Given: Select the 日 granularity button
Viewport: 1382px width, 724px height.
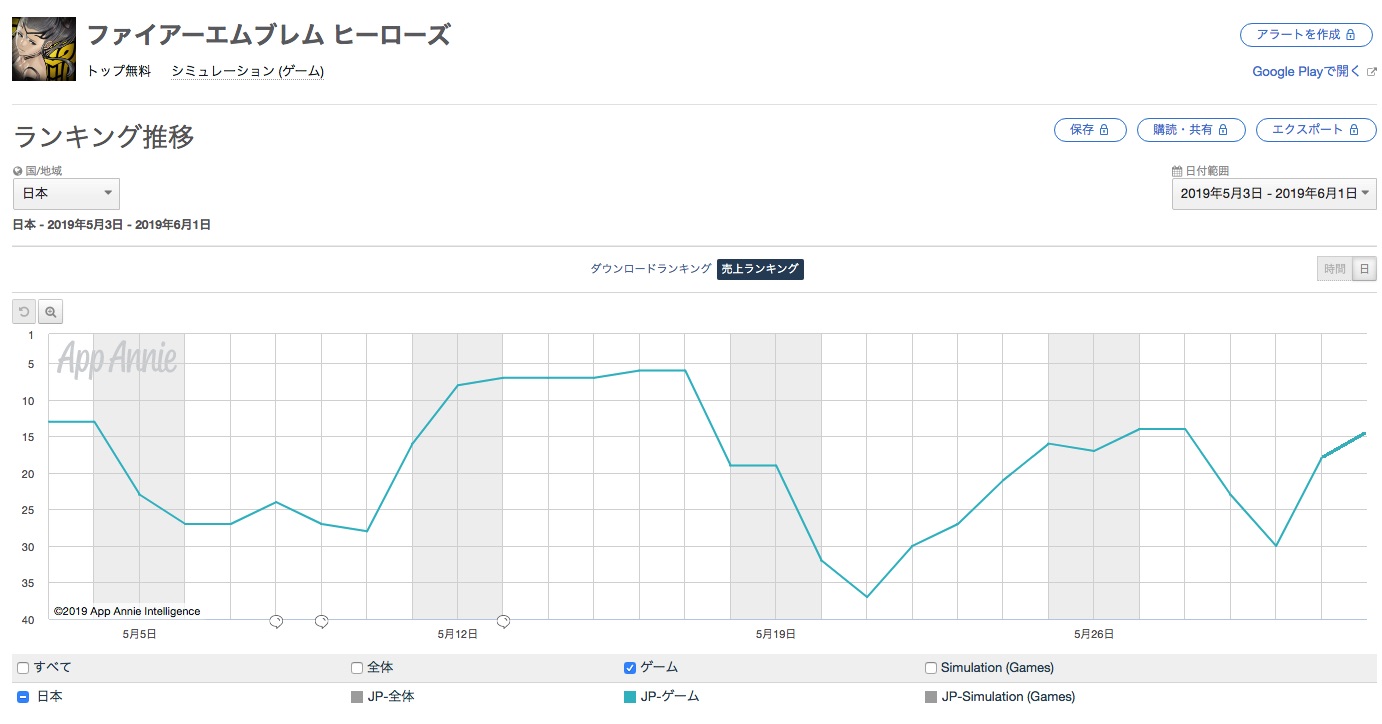Looking at the screenshot, I should pos(1364,269).
